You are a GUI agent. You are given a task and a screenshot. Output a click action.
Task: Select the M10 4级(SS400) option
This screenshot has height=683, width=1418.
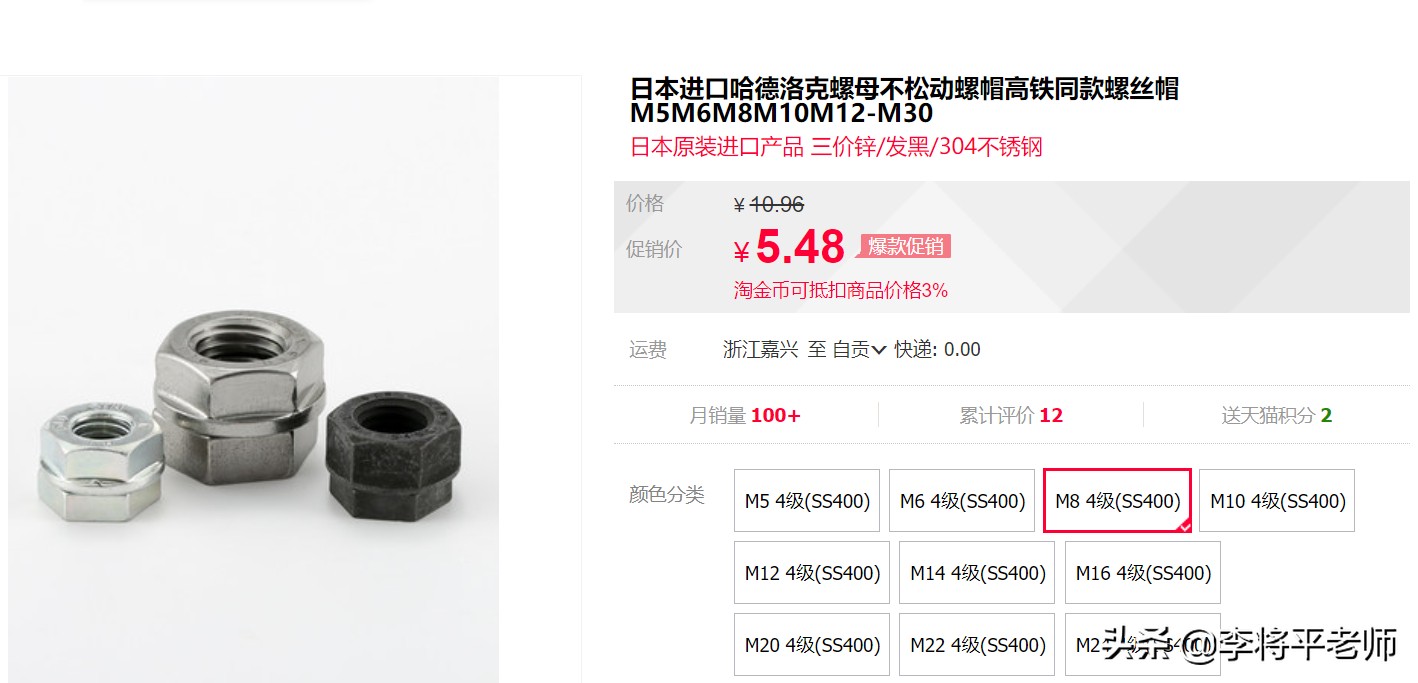coord(1277,501)
